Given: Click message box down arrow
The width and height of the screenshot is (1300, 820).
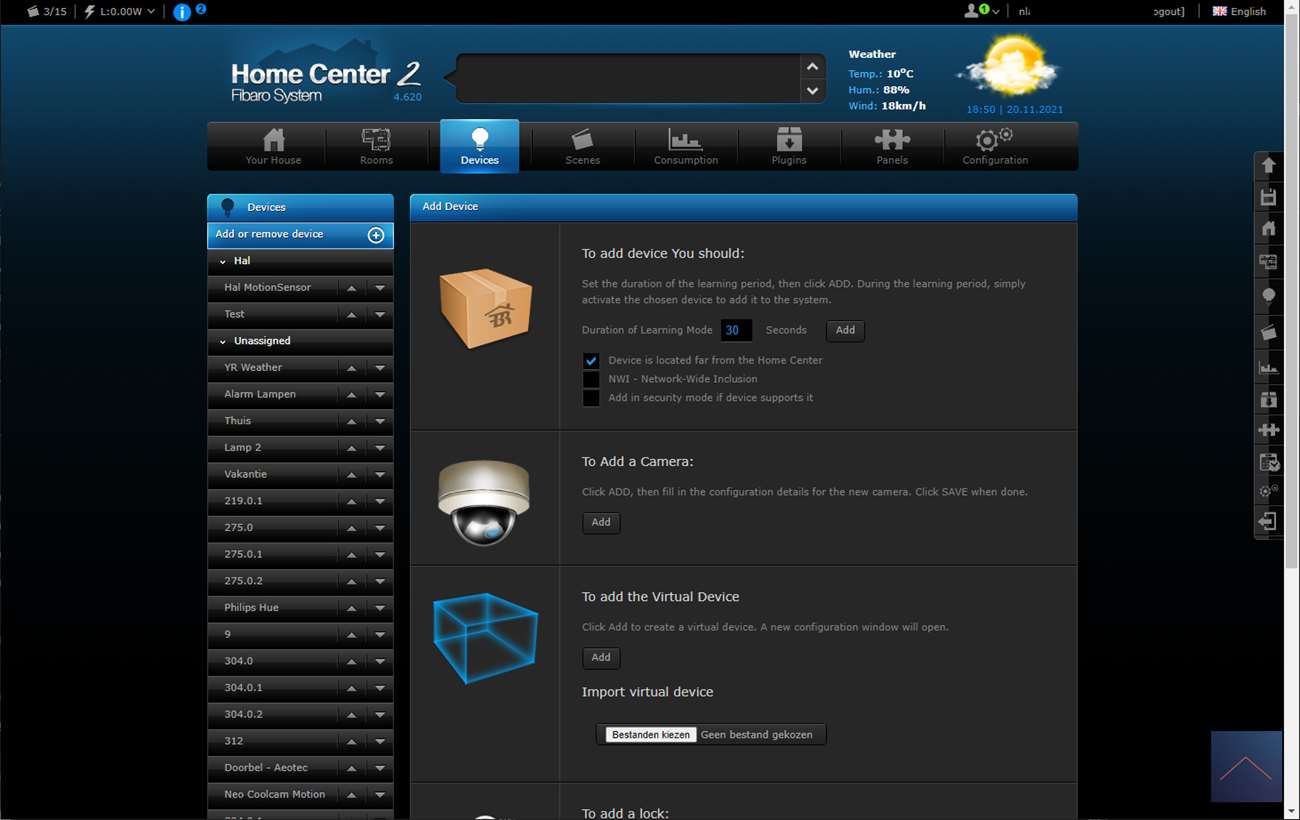Looking at the screenshot, I should 812,91.
